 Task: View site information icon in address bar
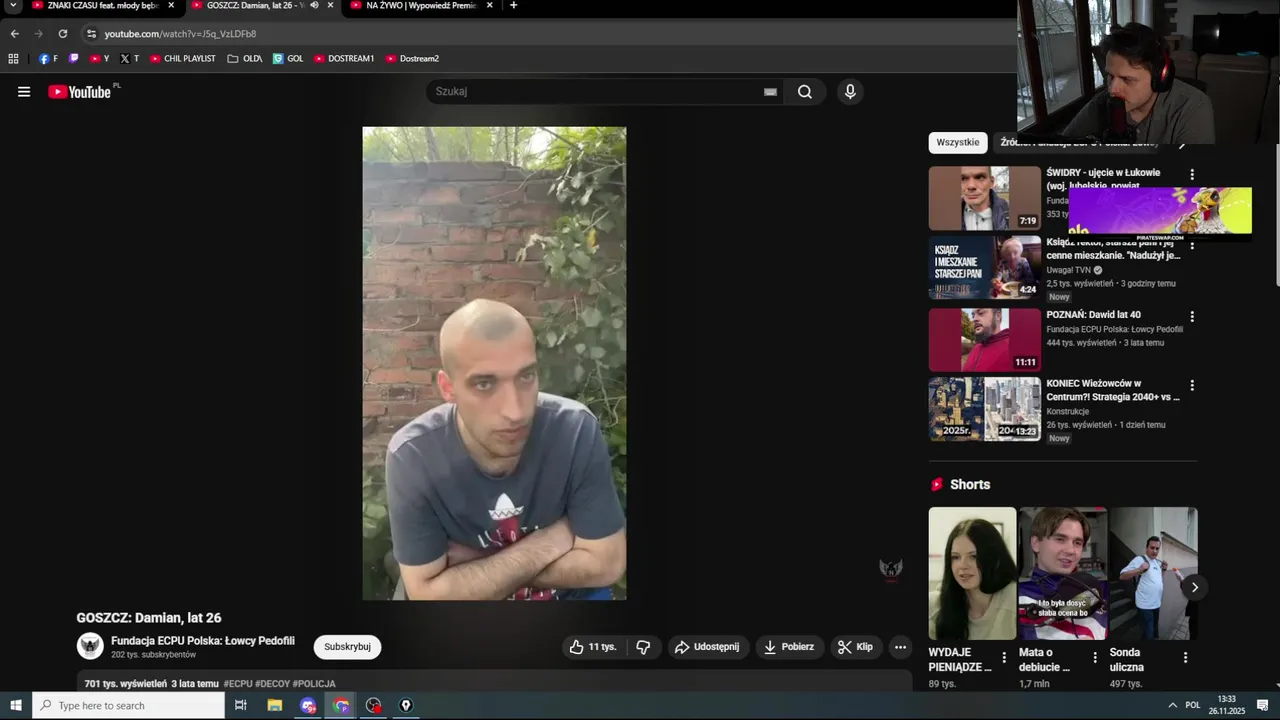pyautogui.click(x=92, y=34)
